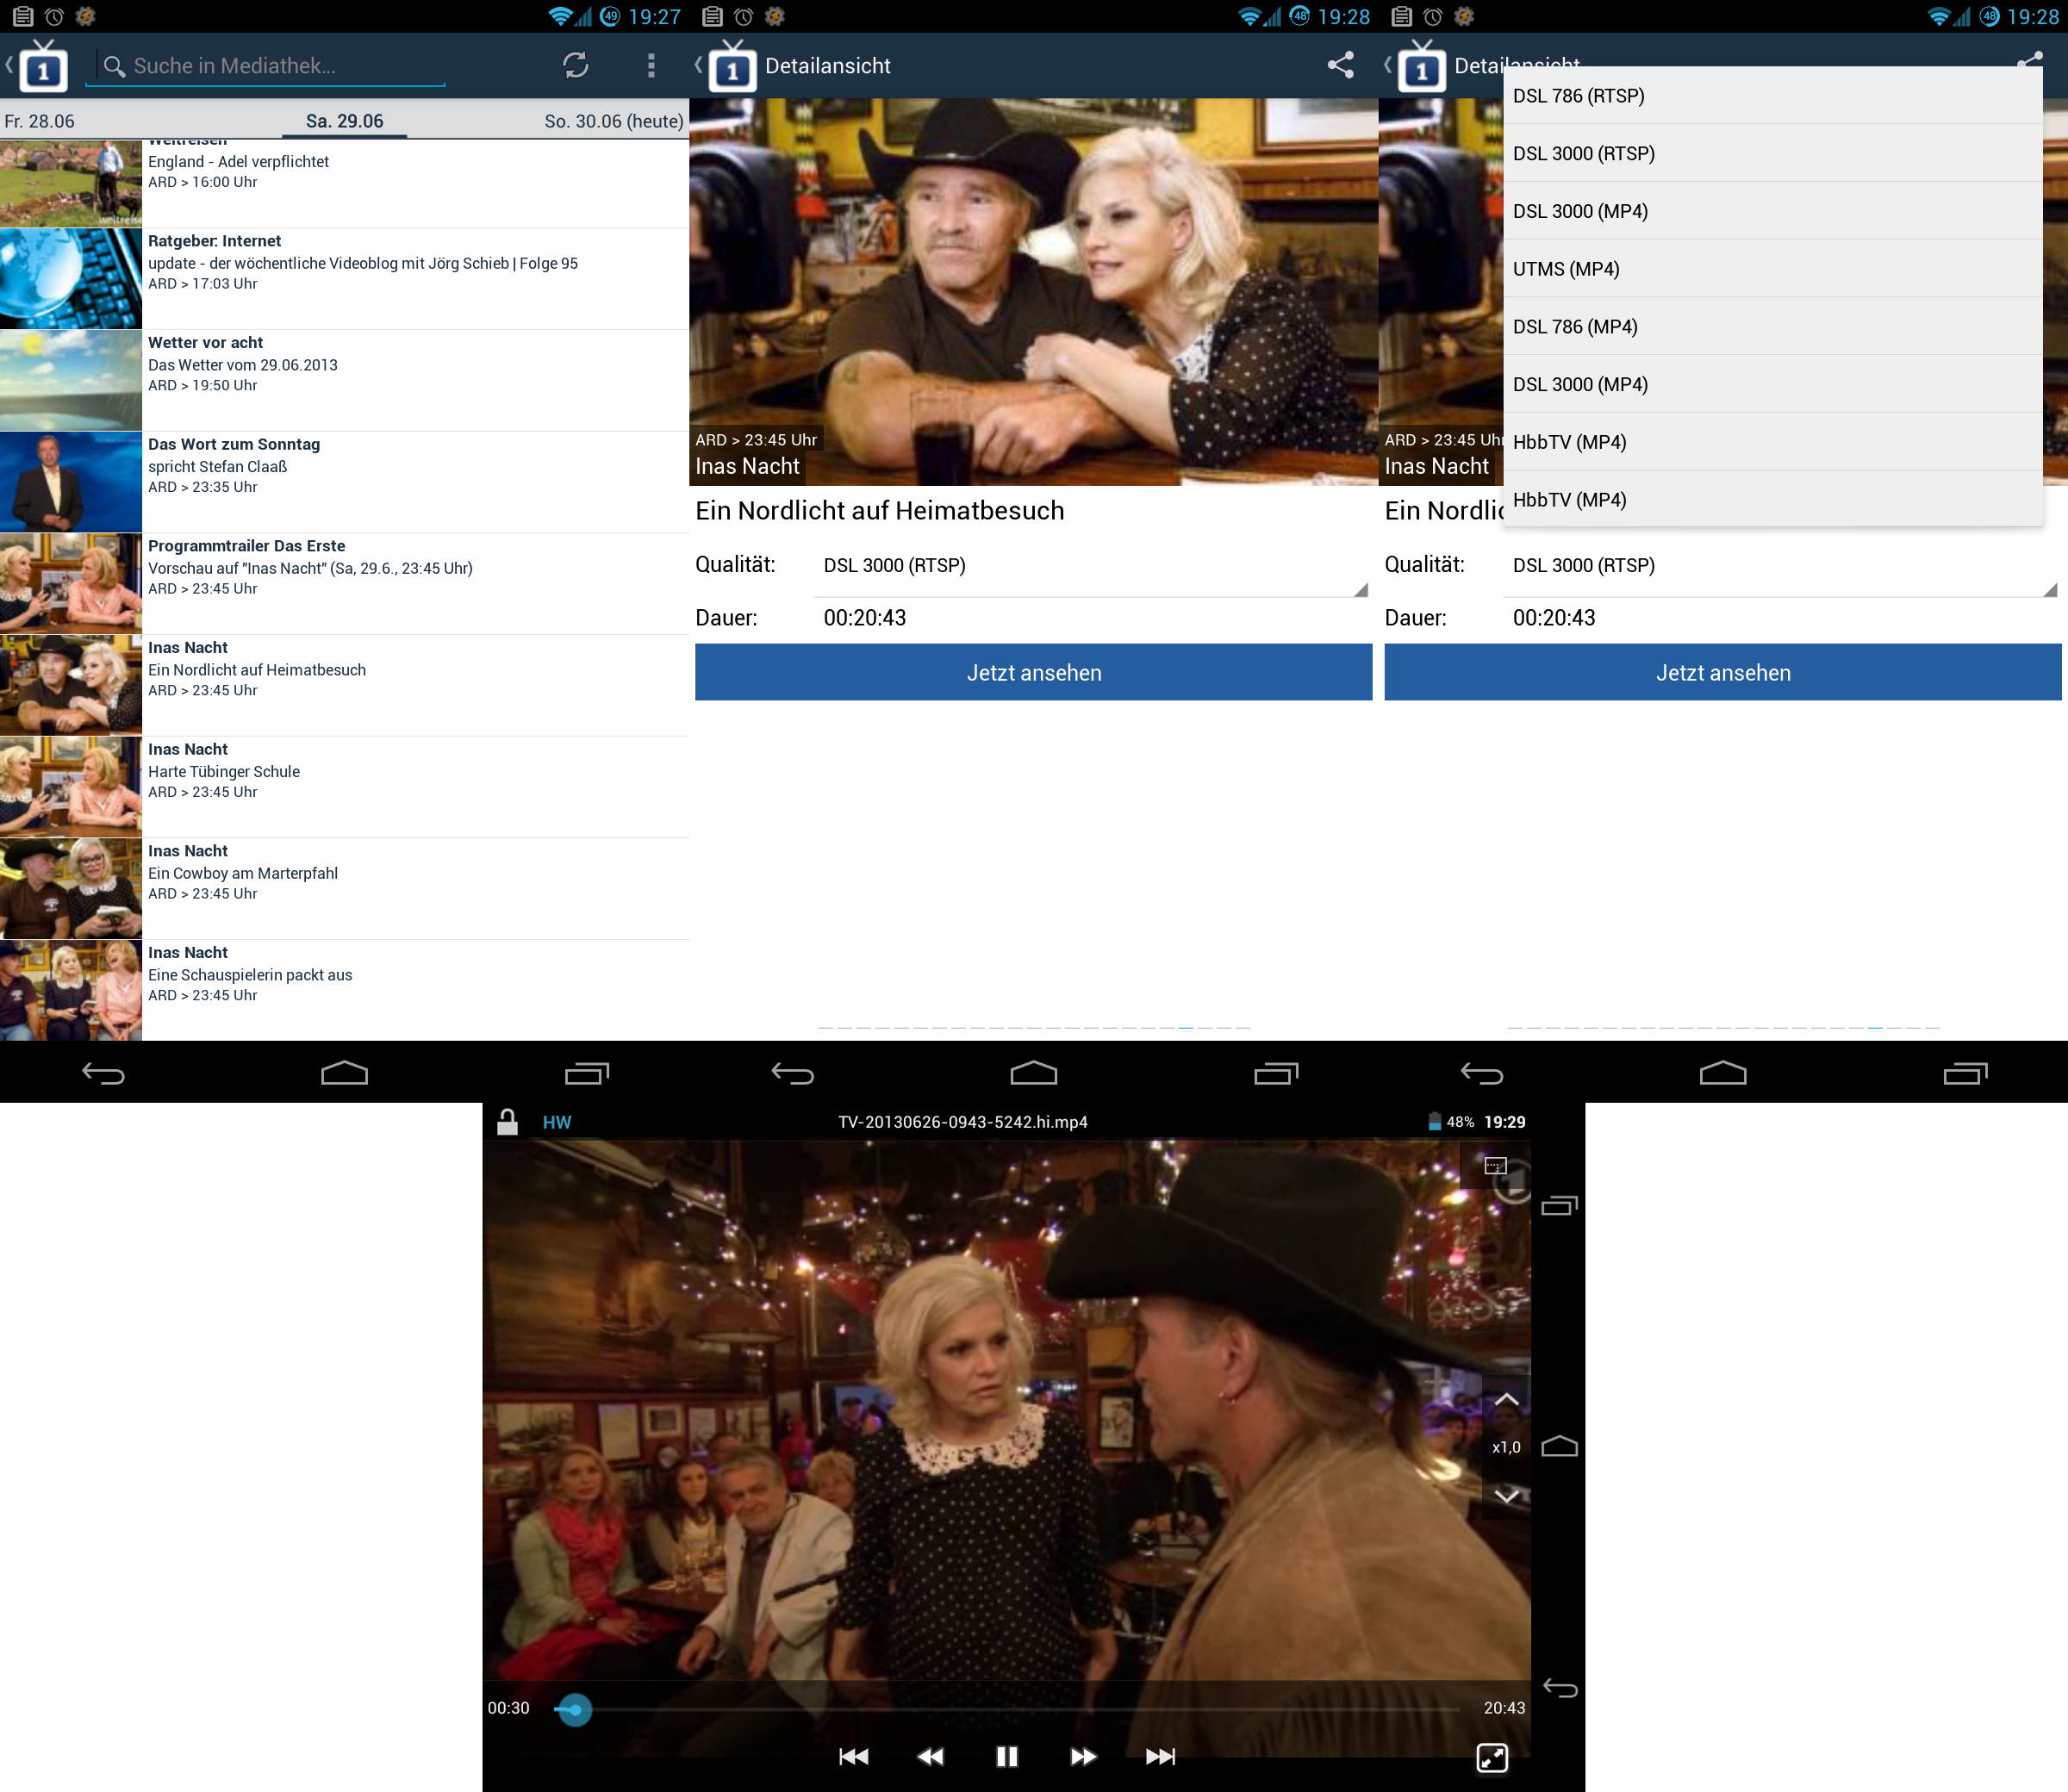Open Das Wort zum Sonntag entry
The width and height of the screenshot is (2068, 1792).
[x=344, y=482]
